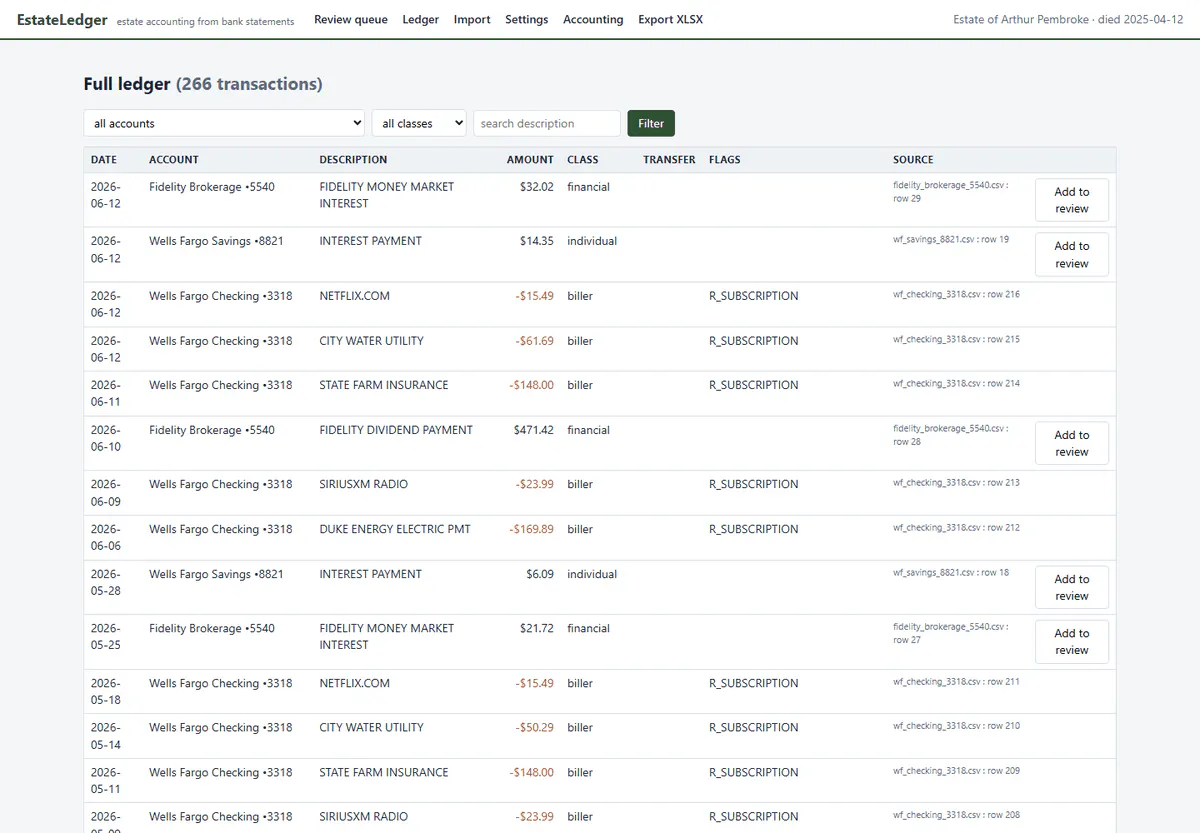Screen dimensions: 1200x833
Task: Click source wf_checking_3318.csv : row 209
Action: (x=956, y=771)
